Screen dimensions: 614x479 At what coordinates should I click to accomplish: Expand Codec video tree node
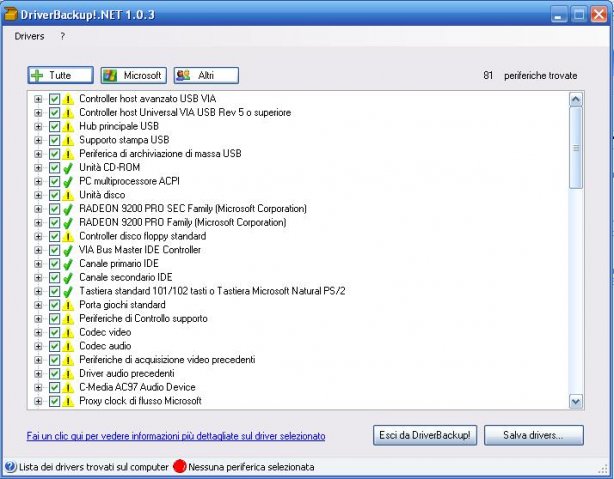point(38,333)
